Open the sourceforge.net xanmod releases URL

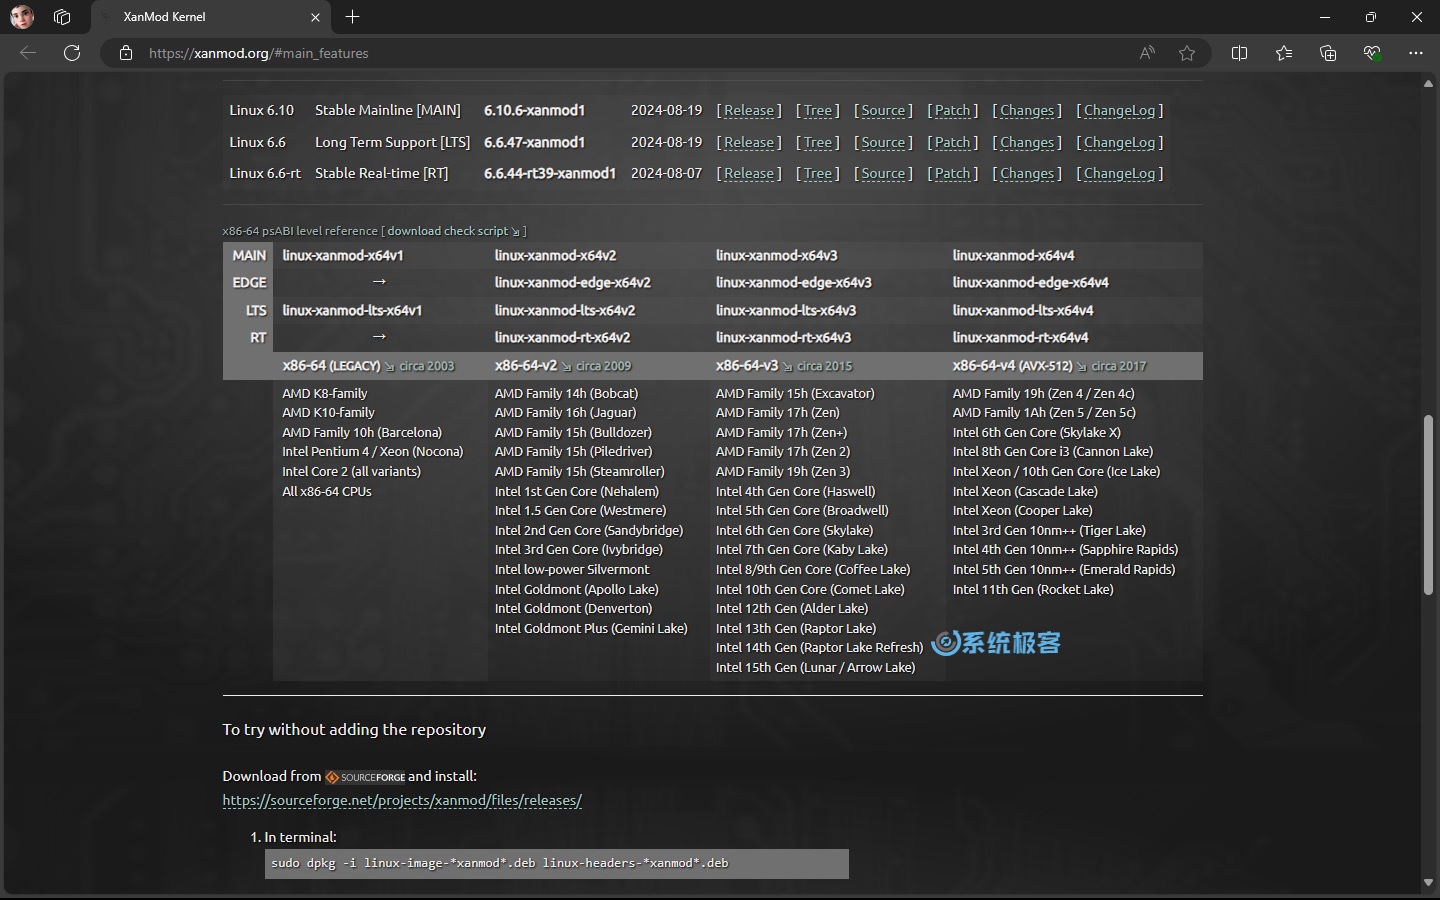(402, 801)
